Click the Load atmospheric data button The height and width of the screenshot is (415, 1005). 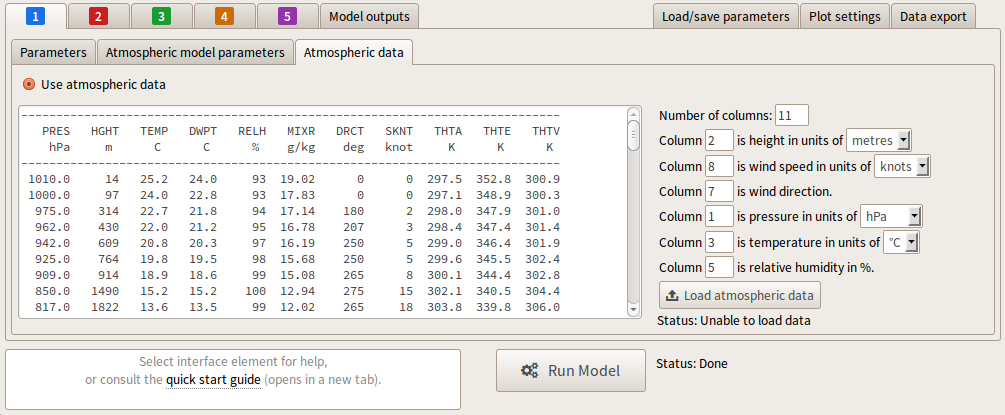(740, 295)
